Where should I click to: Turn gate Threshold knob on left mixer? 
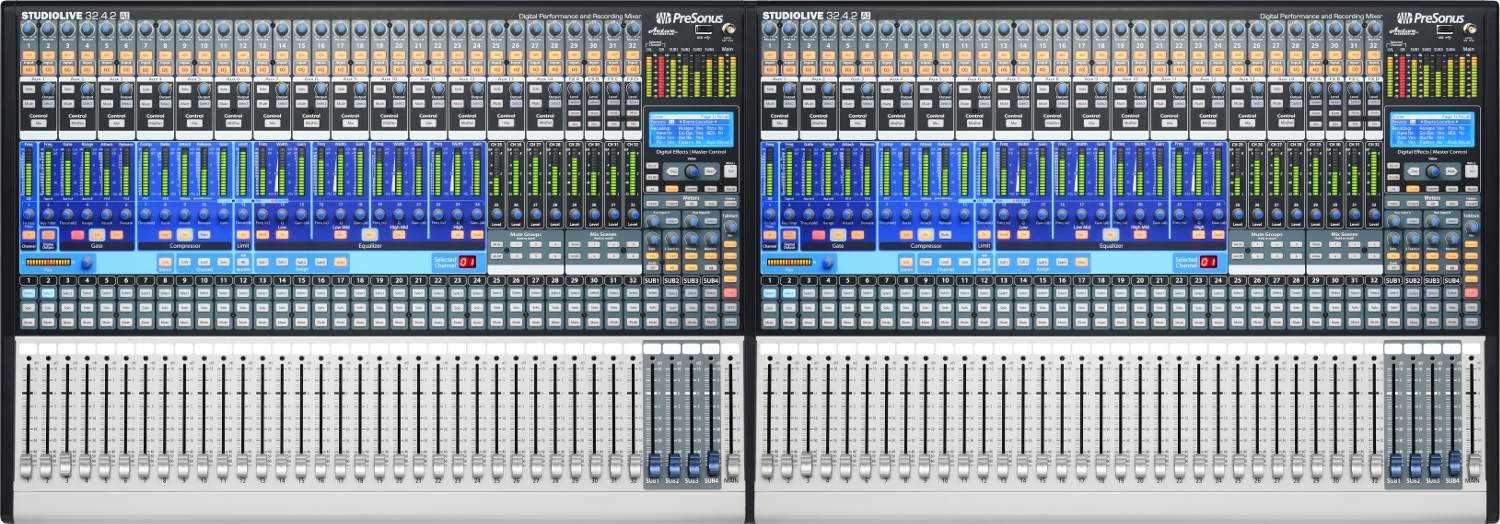(x=68, y=214)
